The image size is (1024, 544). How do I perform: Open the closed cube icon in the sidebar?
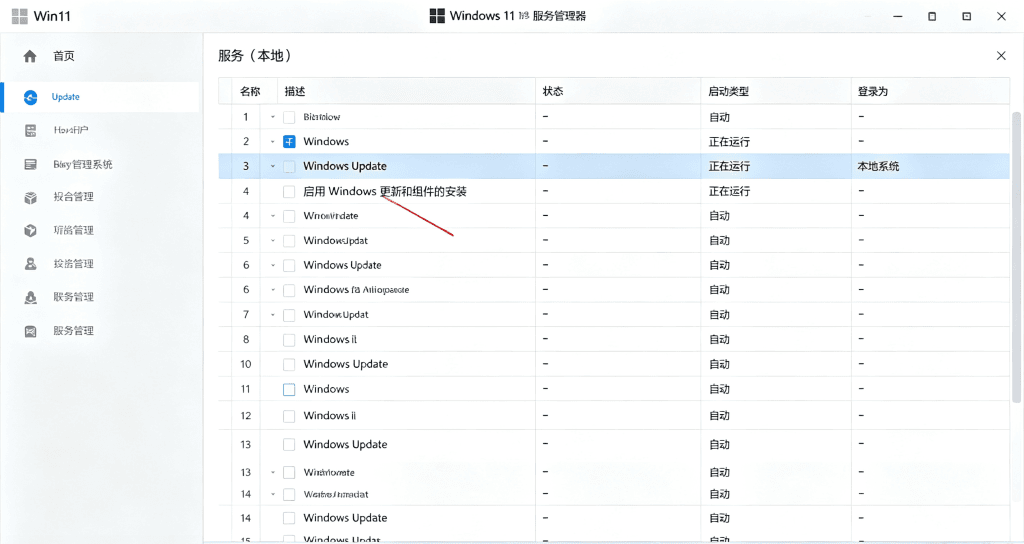(x=31, y=231)
